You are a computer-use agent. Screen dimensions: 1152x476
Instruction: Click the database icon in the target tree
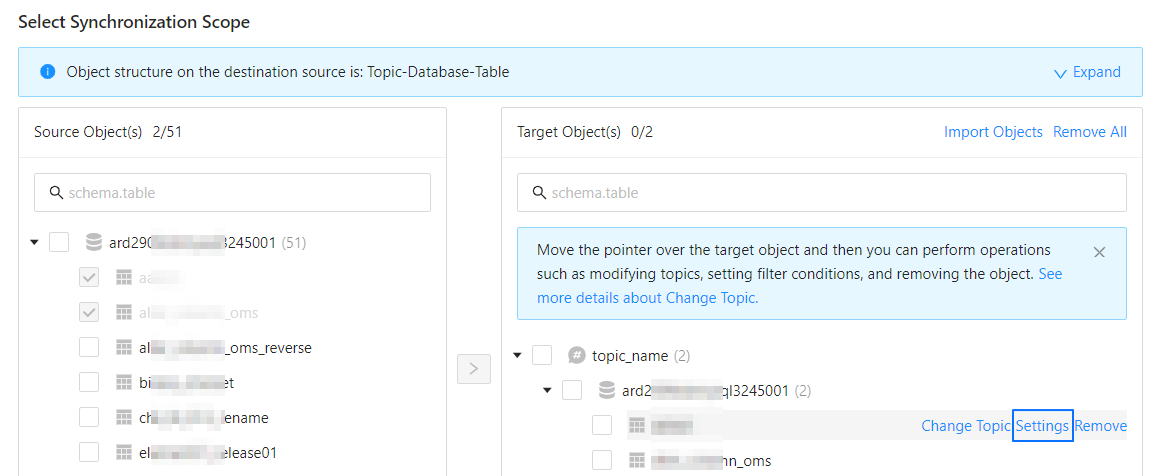(606, 390)
